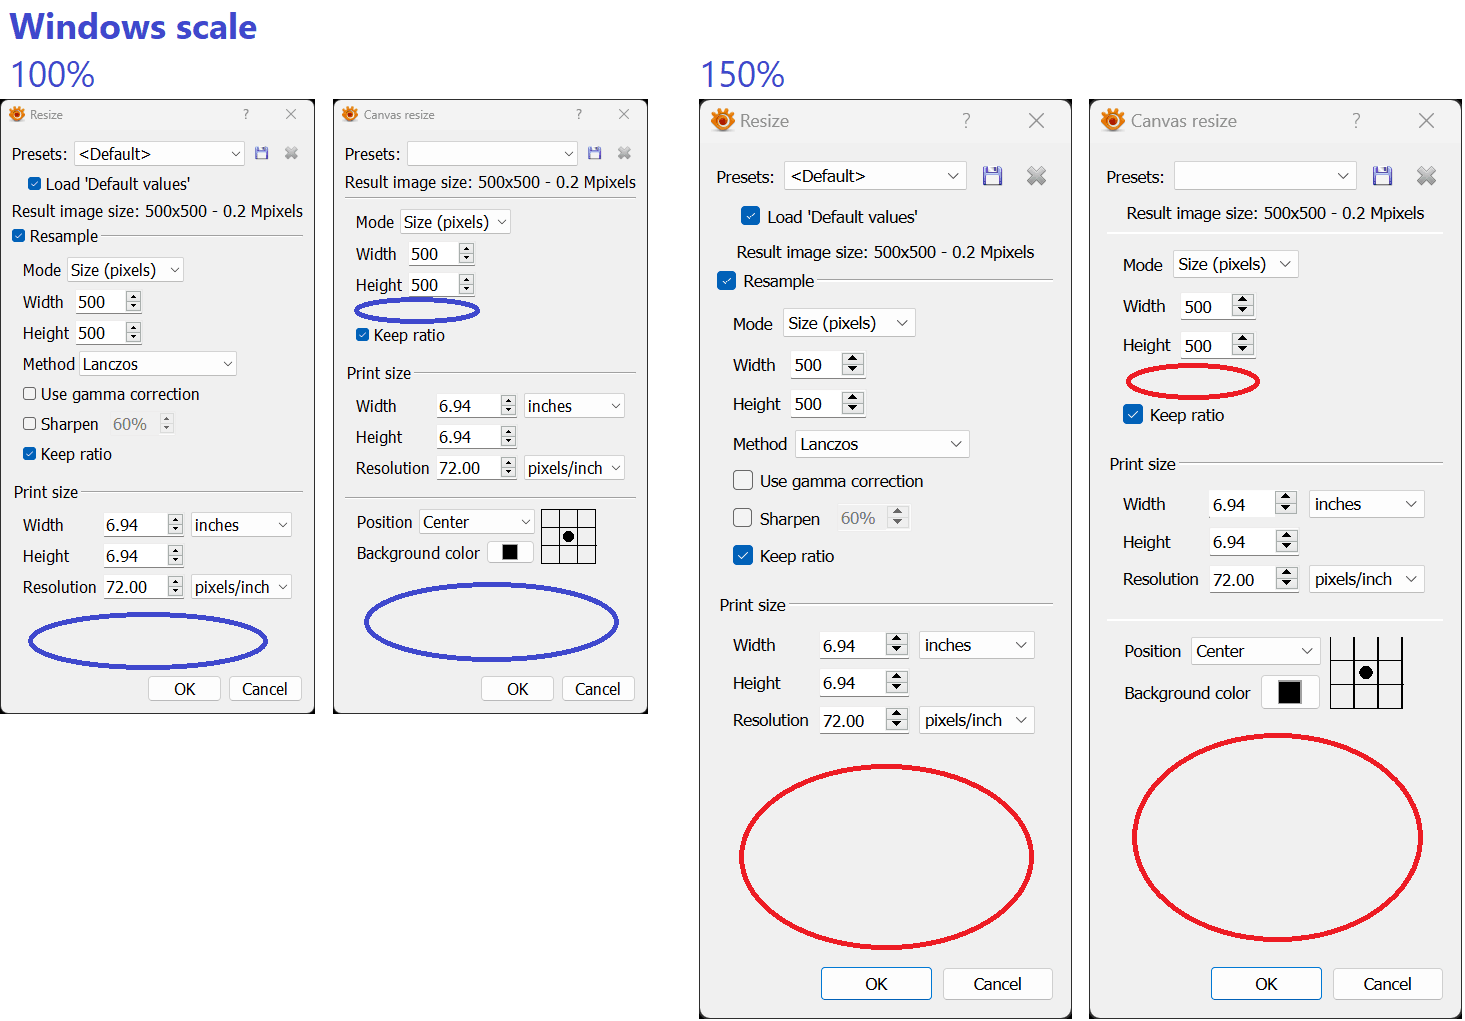1465x1021 pixels.
Task: Open Presets dropdown in 150% Canvas resize dialog
Action: 1265,176
